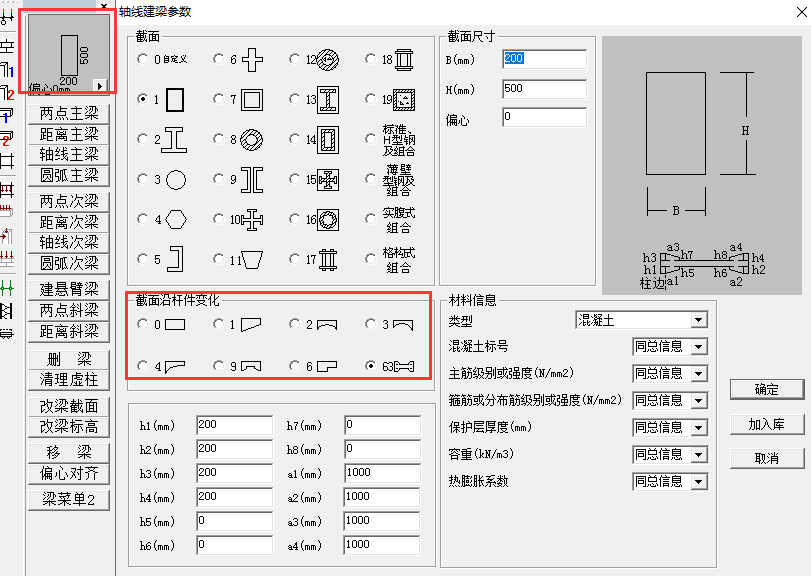Expand the 箍筋或分布筋级别 dropdown

click(x=699, y=400)
